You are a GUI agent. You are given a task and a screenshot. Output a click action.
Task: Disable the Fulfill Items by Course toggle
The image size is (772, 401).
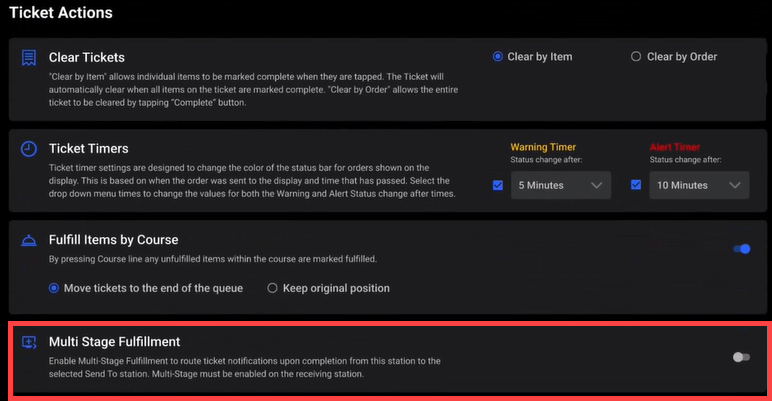coord(741,249)
